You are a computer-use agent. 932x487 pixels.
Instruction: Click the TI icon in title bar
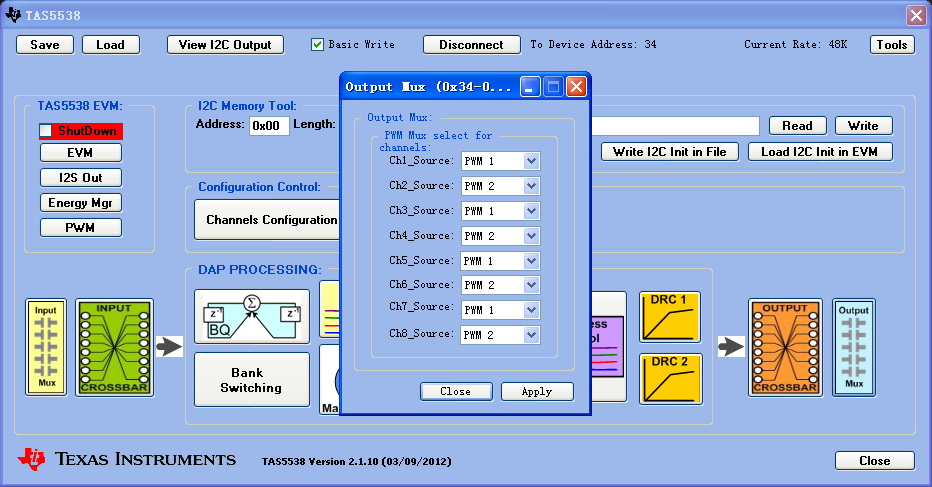(12, 15)
